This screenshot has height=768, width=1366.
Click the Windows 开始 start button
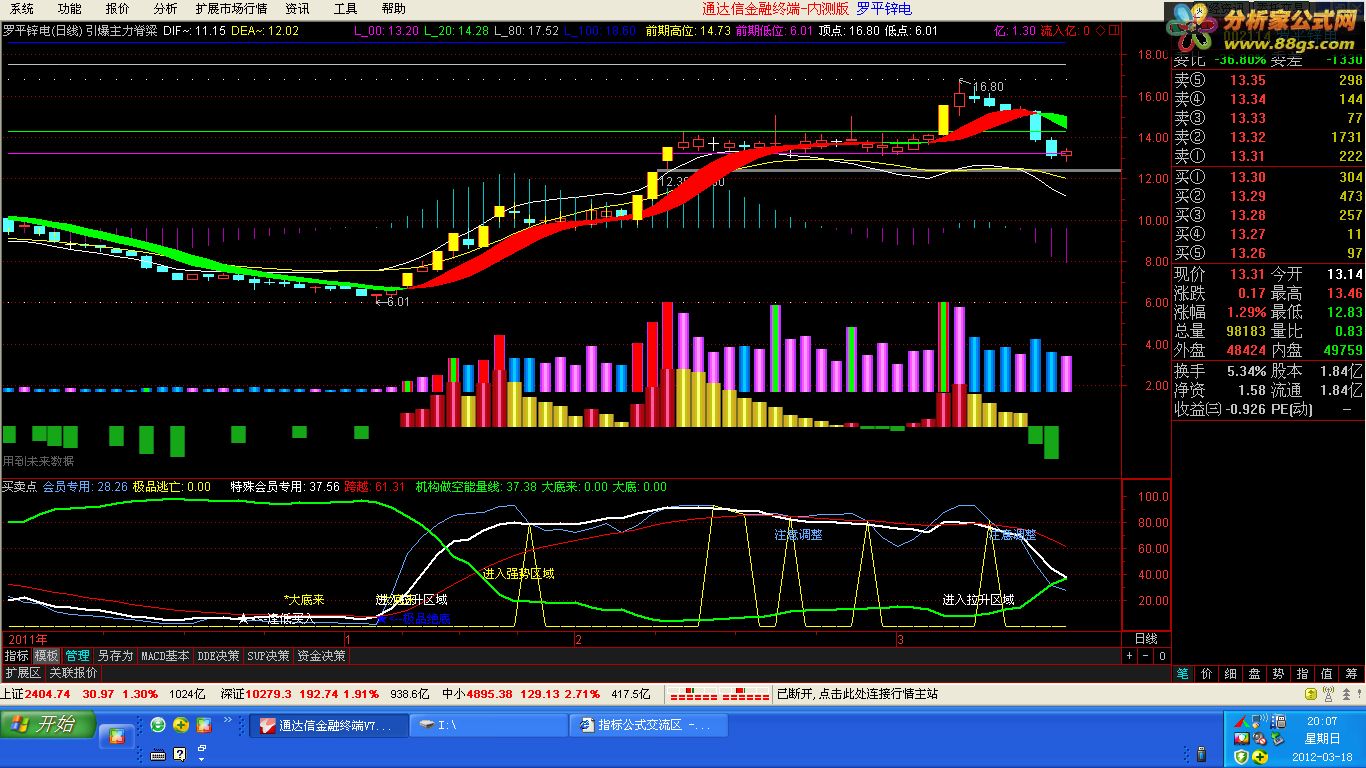(x=48, y=724)
